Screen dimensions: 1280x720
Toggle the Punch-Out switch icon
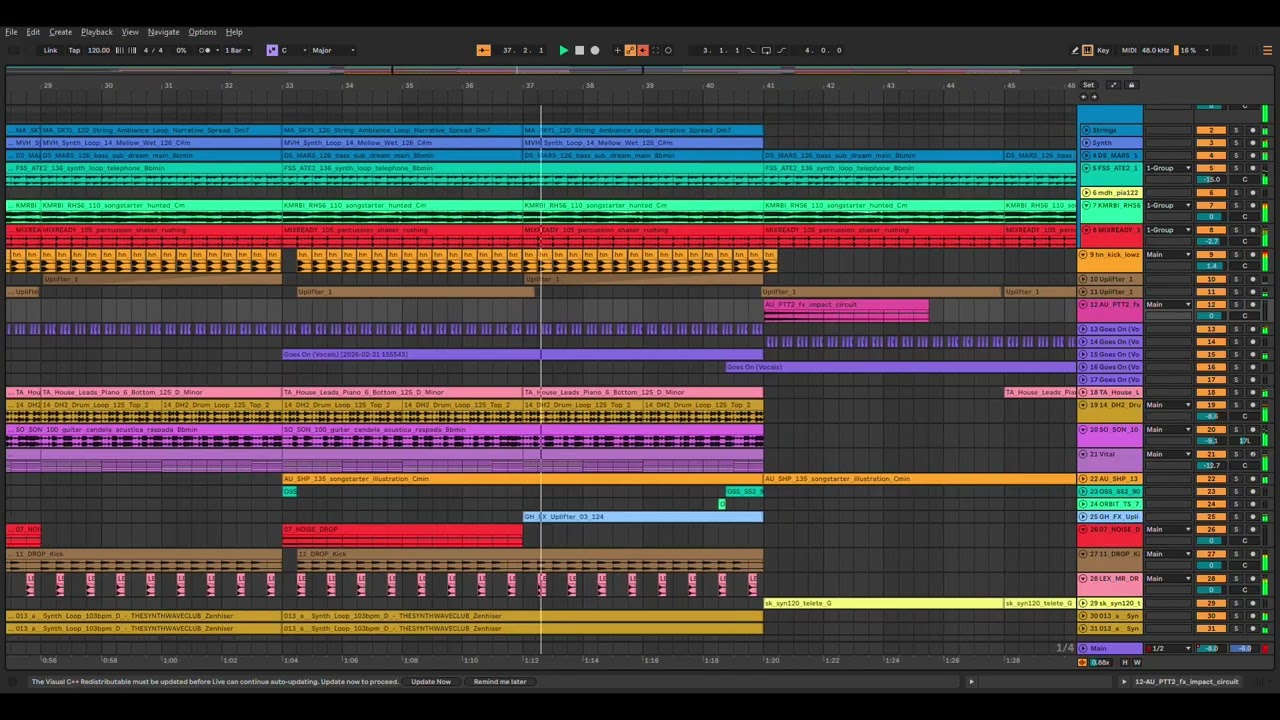[781, 50]
